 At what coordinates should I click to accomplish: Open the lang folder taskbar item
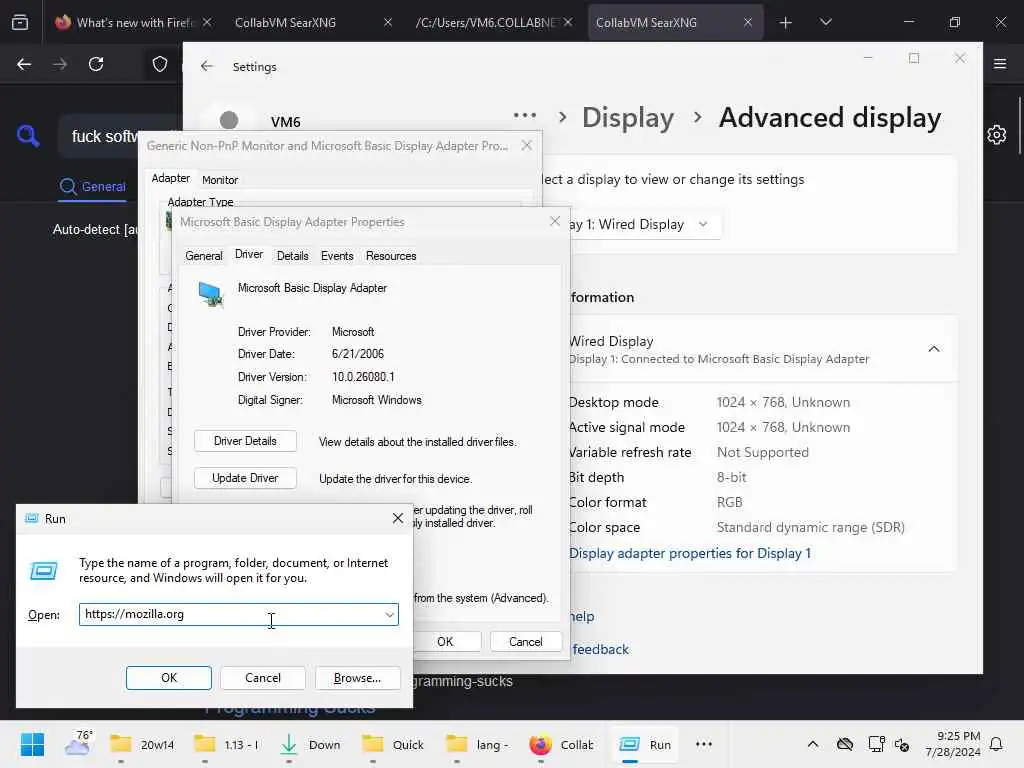click(478, 744)
